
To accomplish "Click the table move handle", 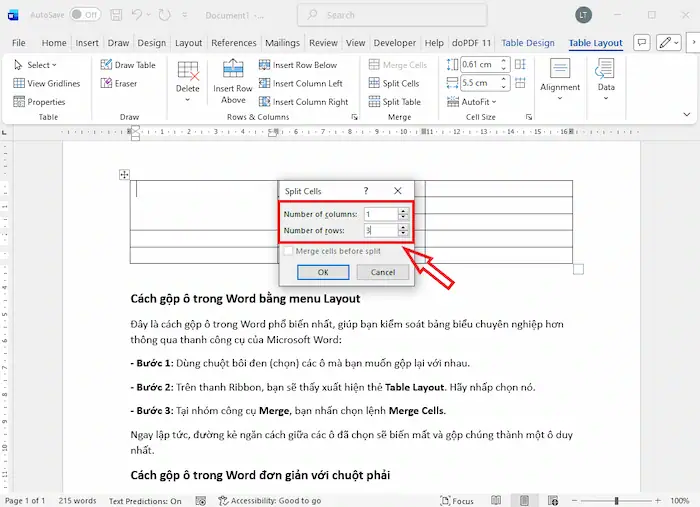I will click(x=124, y=175).
